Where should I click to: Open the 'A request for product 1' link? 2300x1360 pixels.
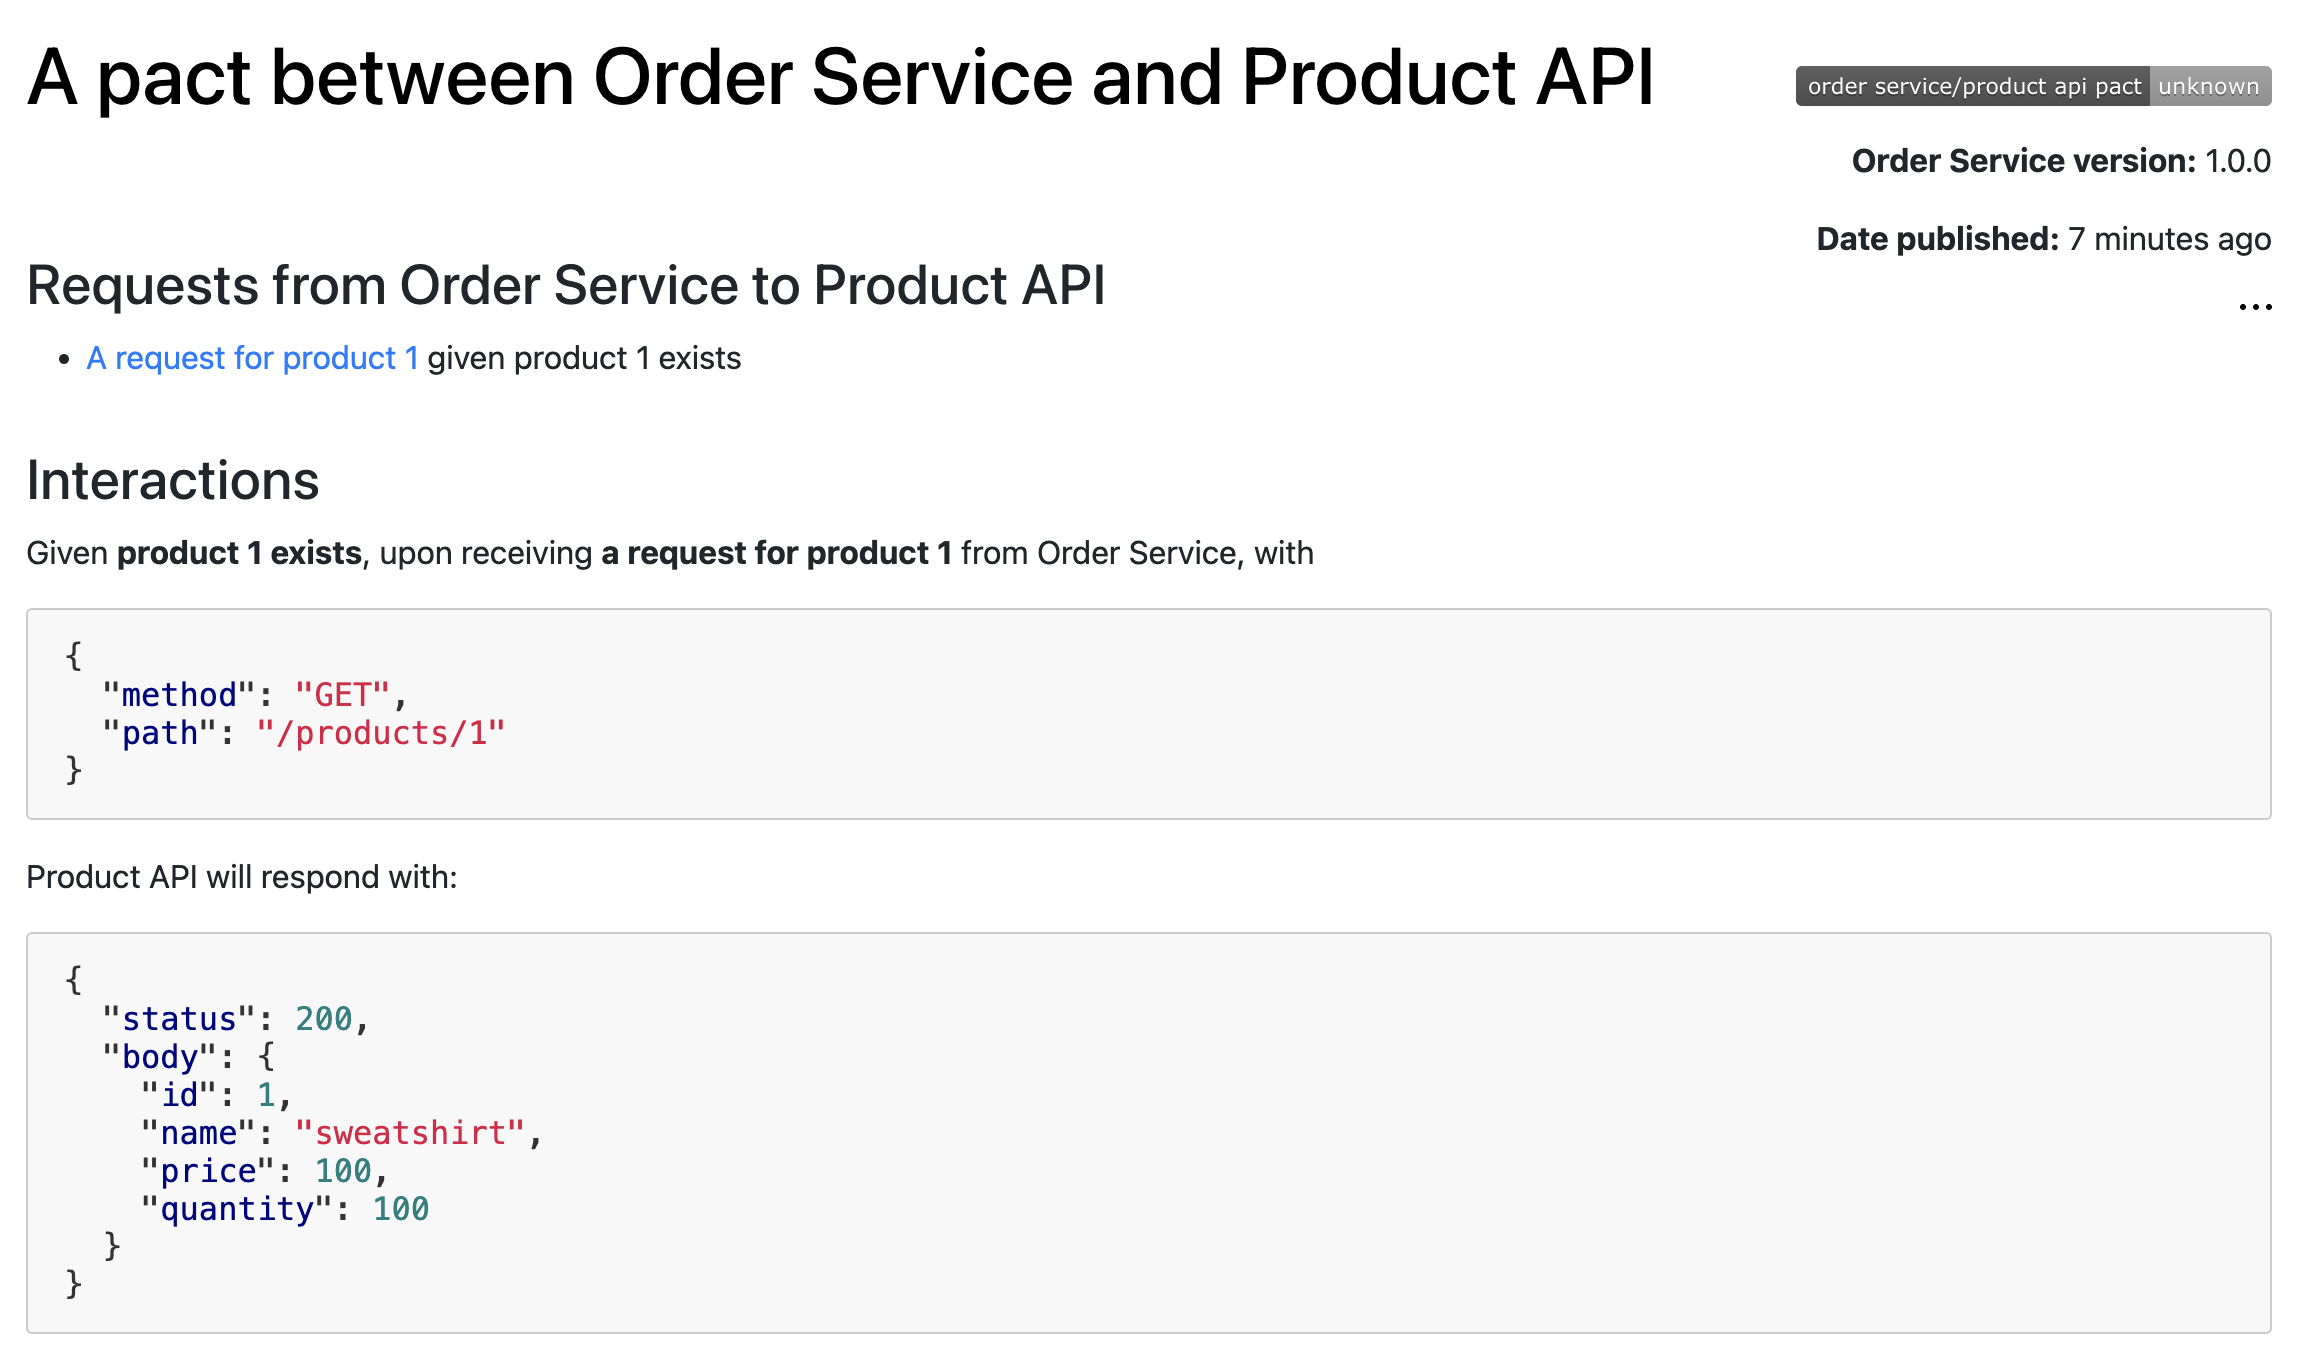pyautogui.click(x=252, y=358)
